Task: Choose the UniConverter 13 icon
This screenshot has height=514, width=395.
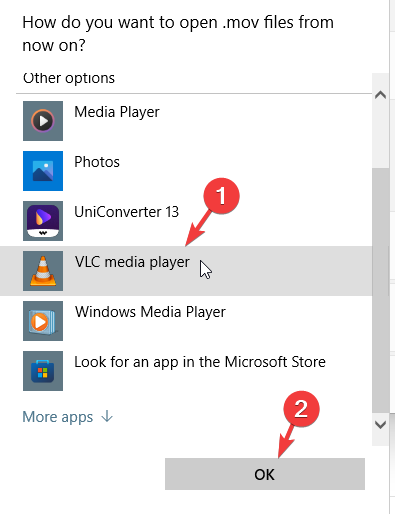Action: click(x=43, y=221)
